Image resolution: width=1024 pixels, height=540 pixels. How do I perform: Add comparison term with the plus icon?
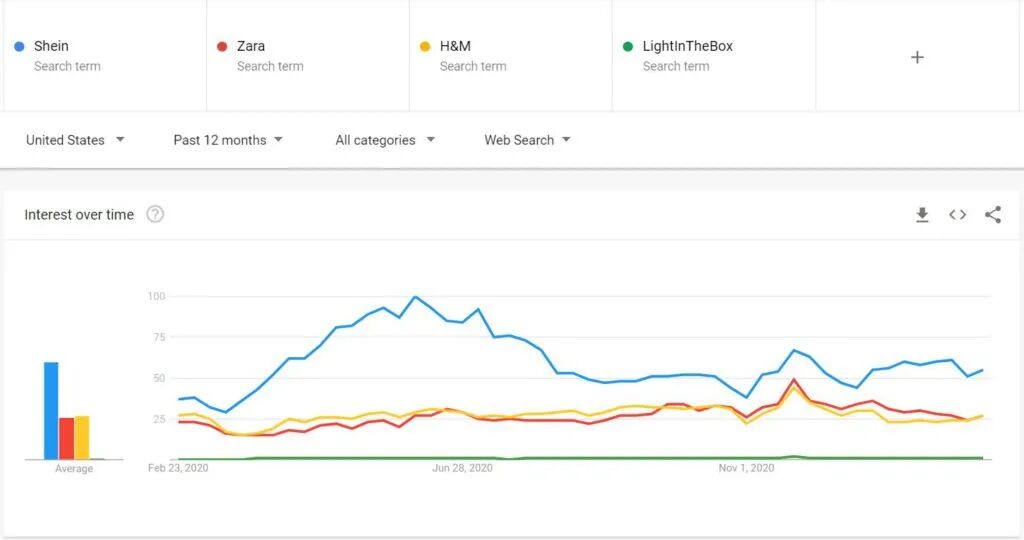coord(917,57)
